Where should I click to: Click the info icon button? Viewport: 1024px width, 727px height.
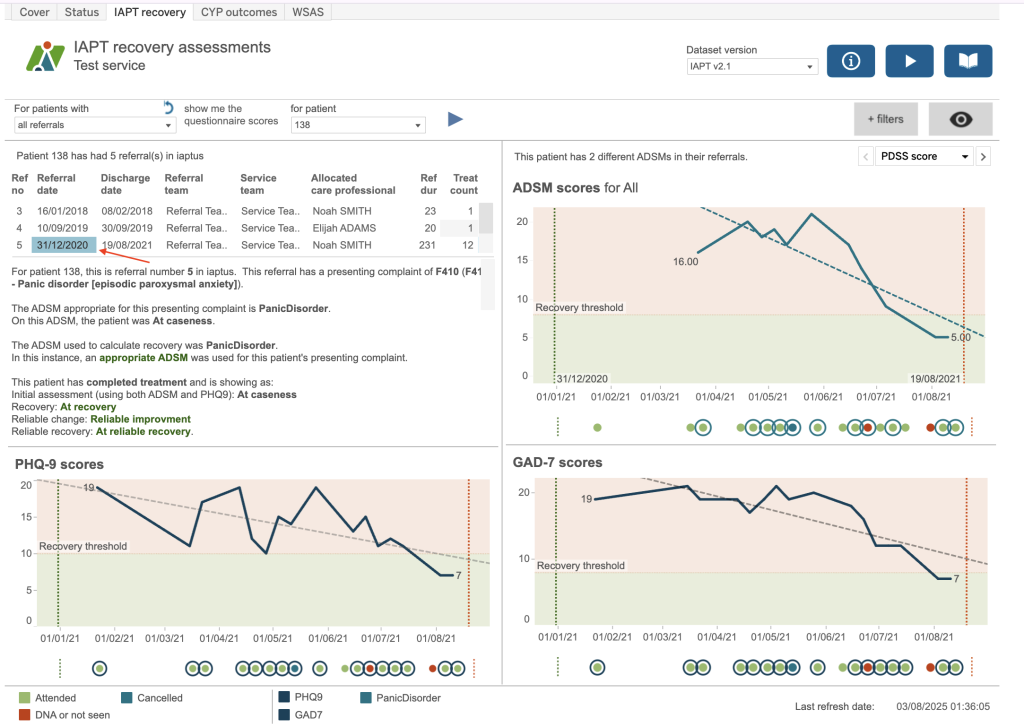[x=851, y=61]
